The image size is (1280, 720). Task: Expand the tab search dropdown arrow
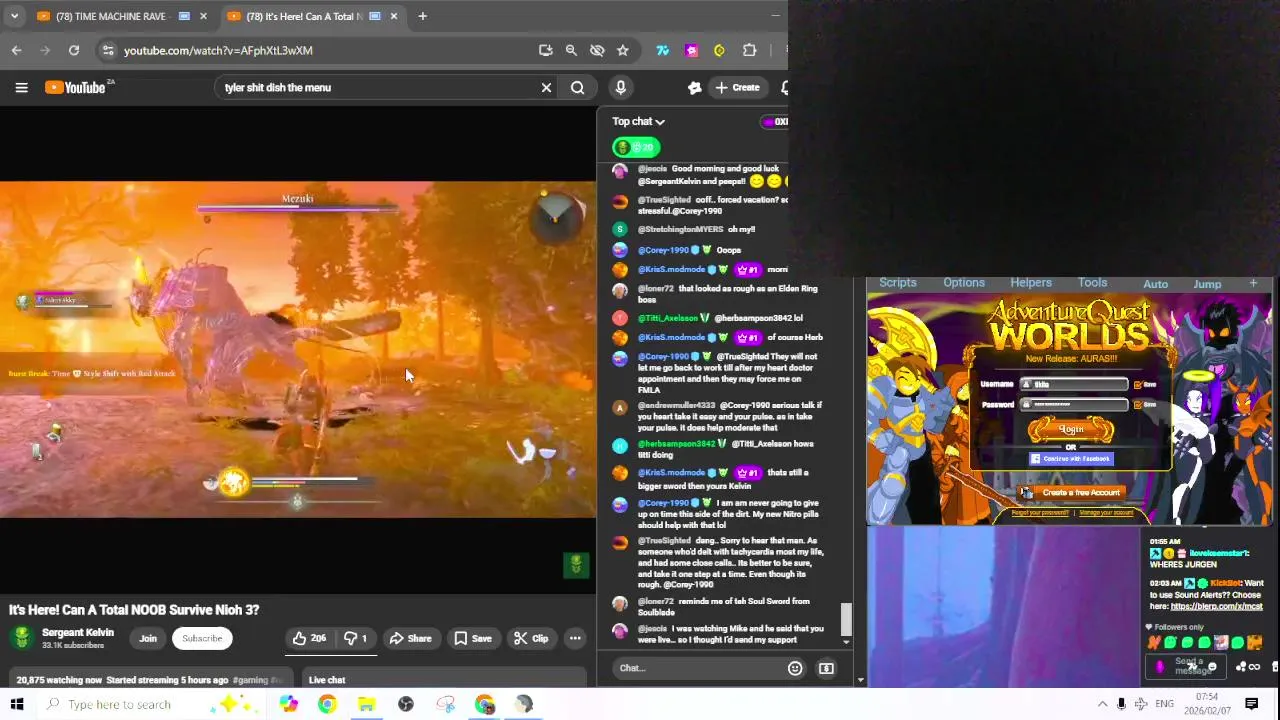tap(14, 16)
